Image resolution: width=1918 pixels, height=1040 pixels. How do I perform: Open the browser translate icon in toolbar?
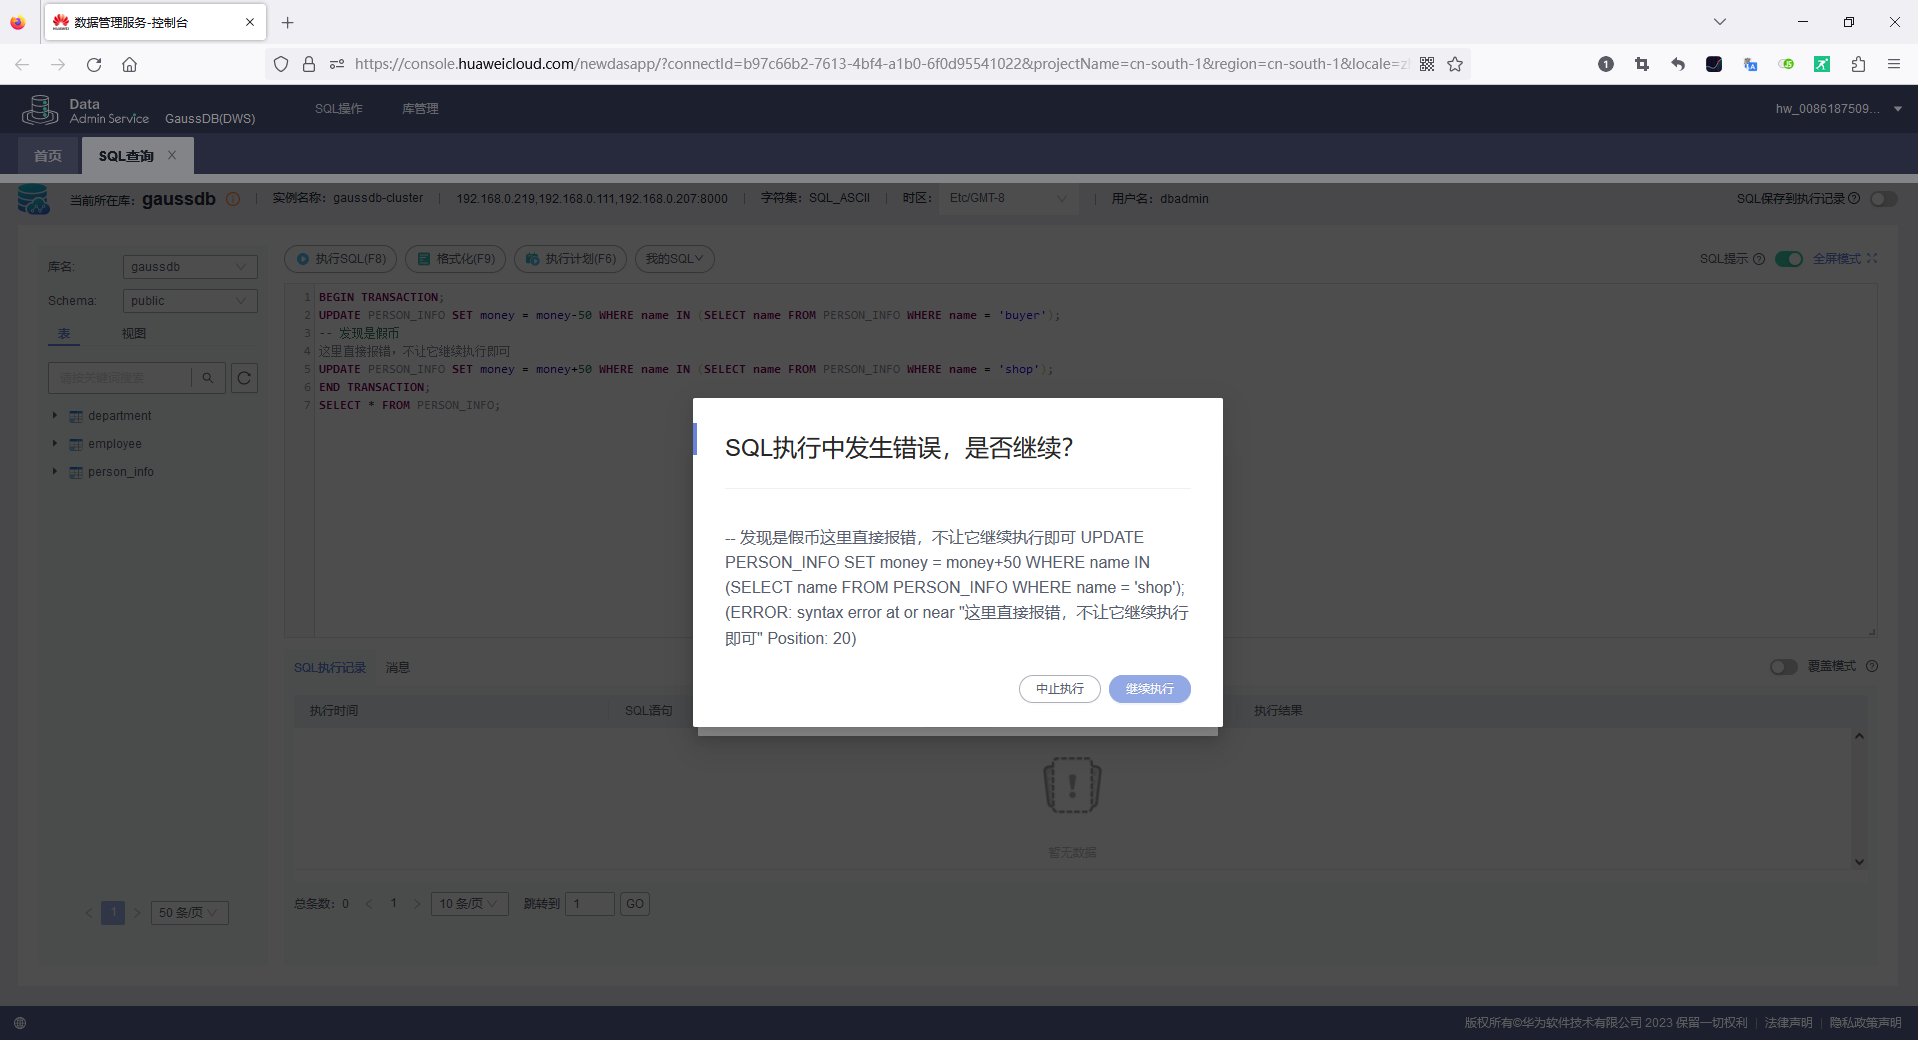1750,64
